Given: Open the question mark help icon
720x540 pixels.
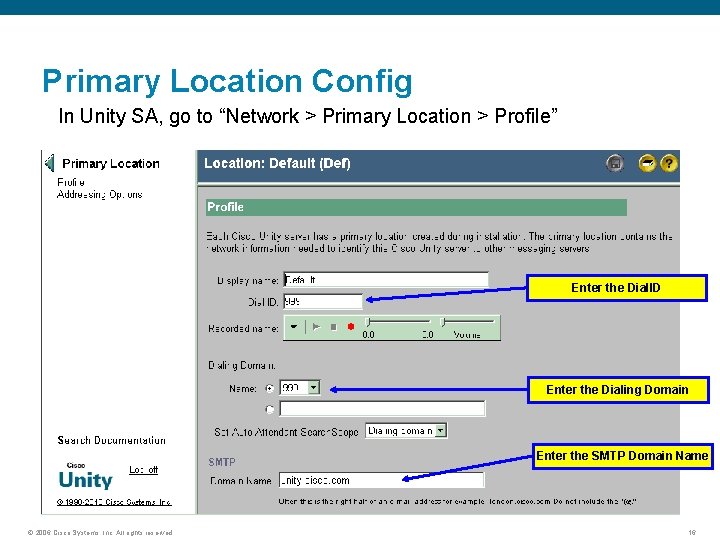Looking at the screenshot, I should coord(669,163).
